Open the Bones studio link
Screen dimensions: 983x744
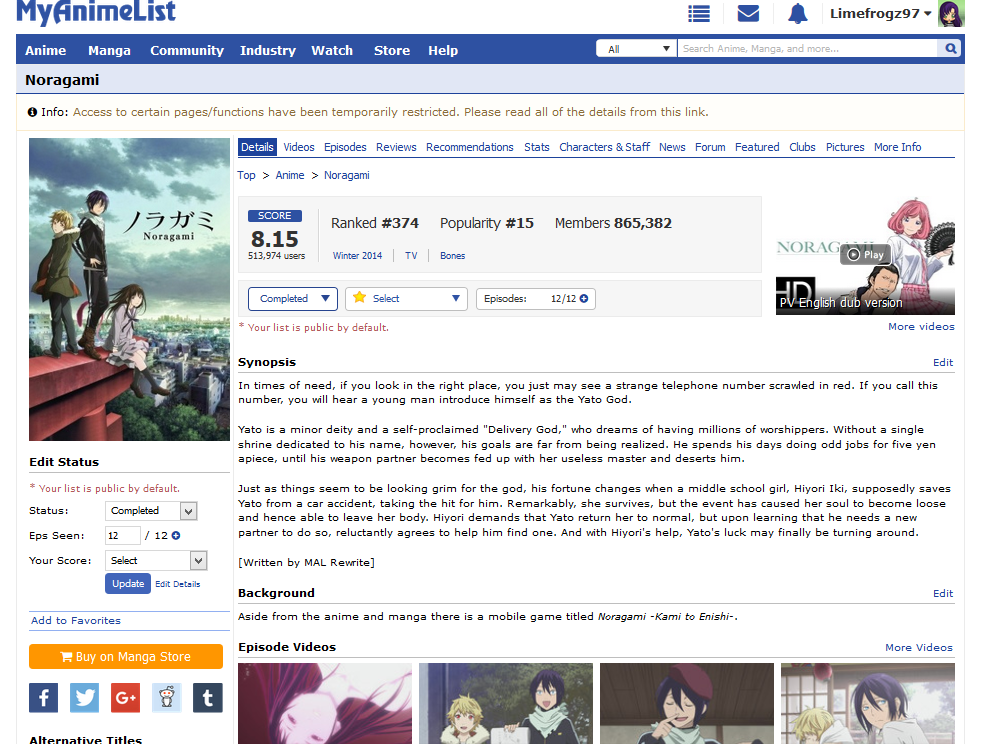[453, 256]
